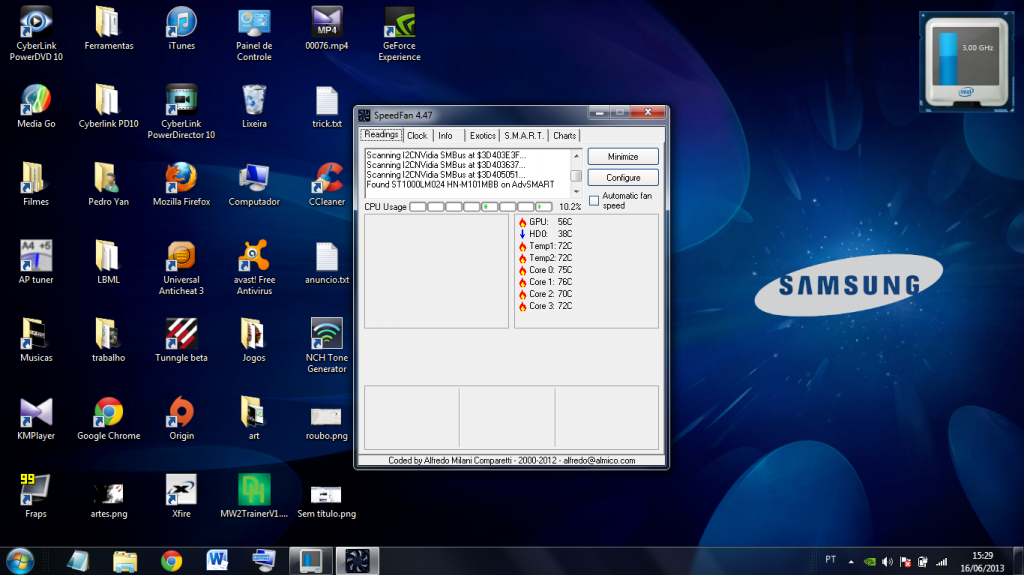Click the Configure button in SpeedFan

[x=623, y=177]
